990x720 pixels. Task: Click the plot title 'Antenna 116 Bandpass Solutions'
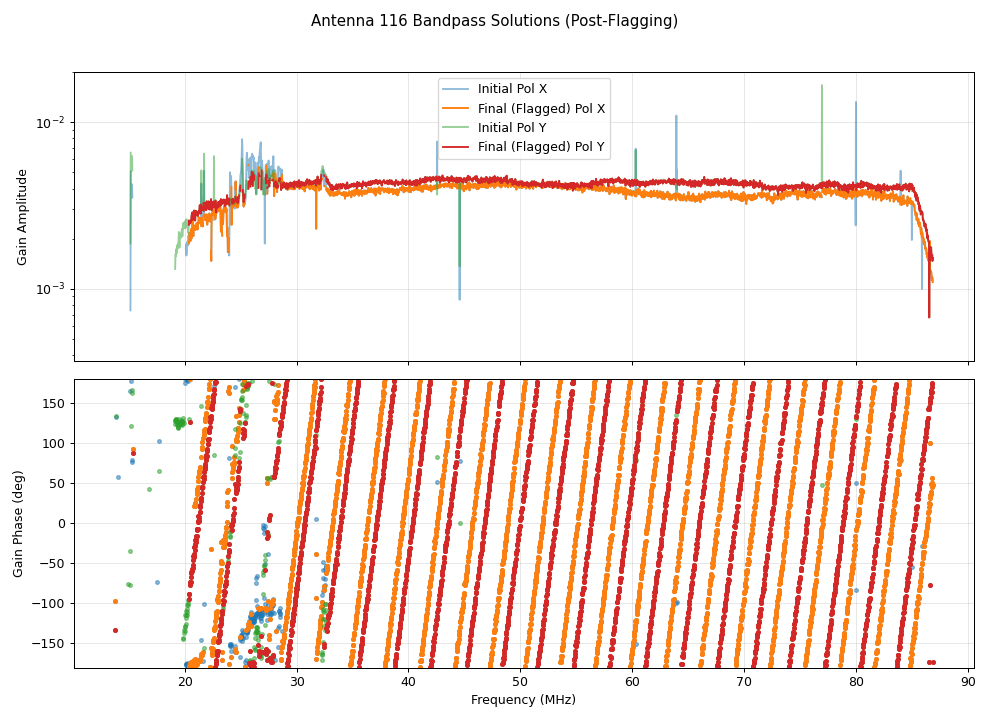coord(494,21)
